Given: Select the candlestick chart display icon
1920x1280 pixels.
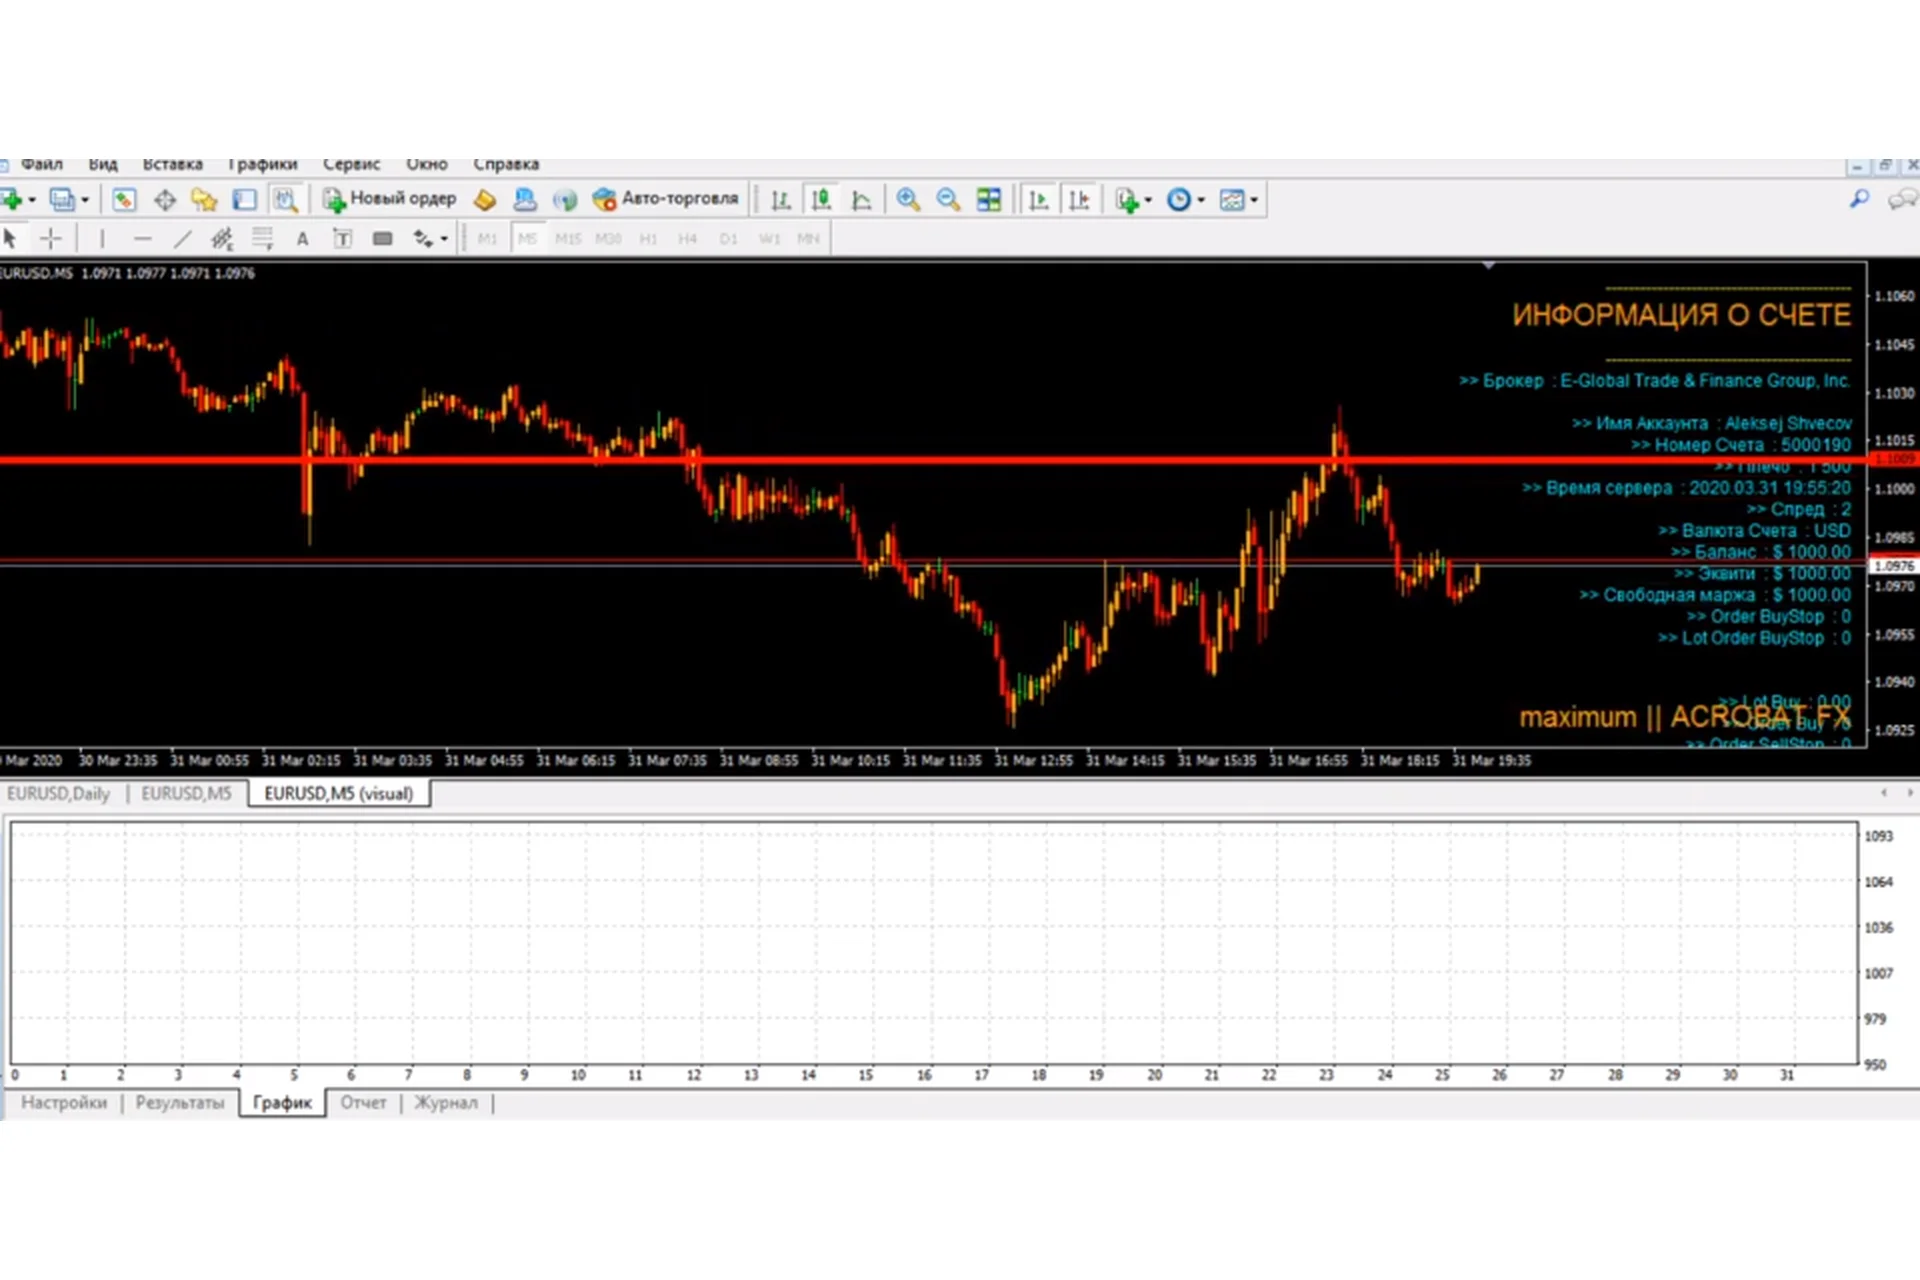Looking at the screenshot, I should coord(820,199).
